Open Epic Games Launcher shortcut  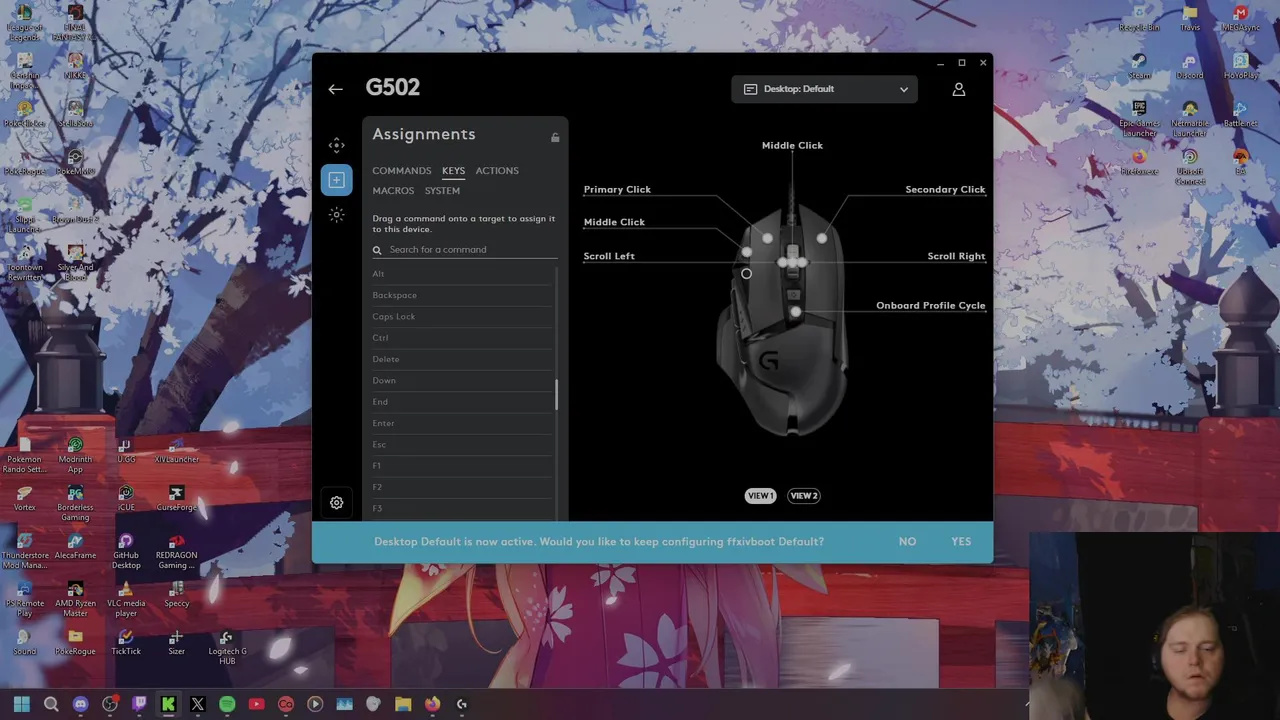coord(1139,119)
